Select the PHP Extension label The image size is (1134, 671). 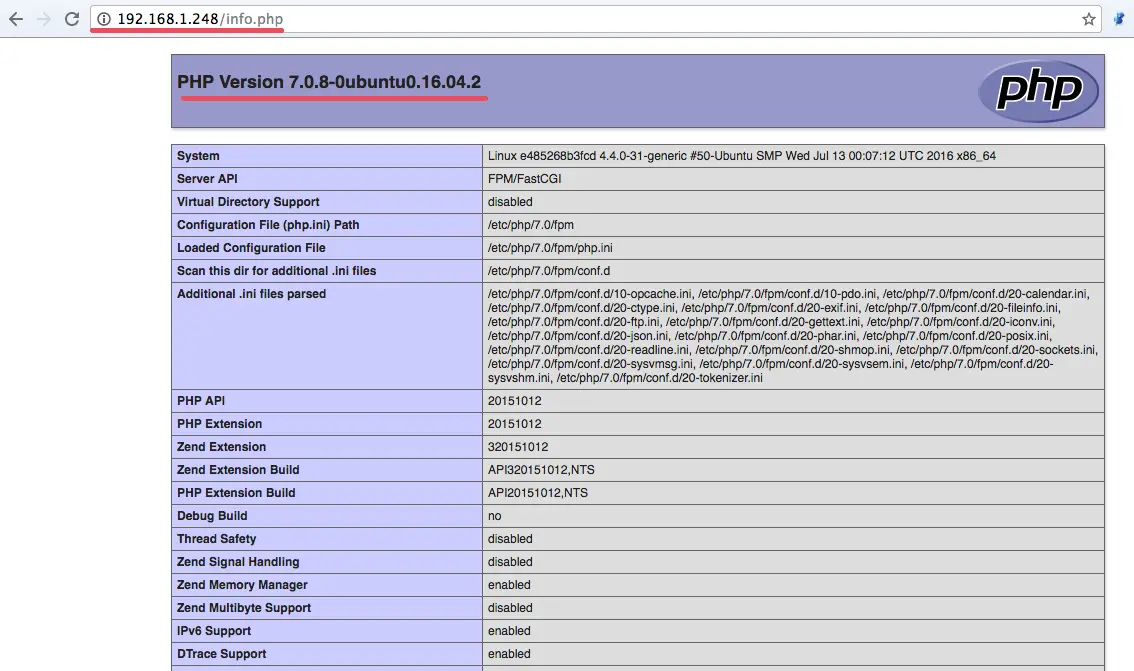pyautogui.click(x=219, y=424)
